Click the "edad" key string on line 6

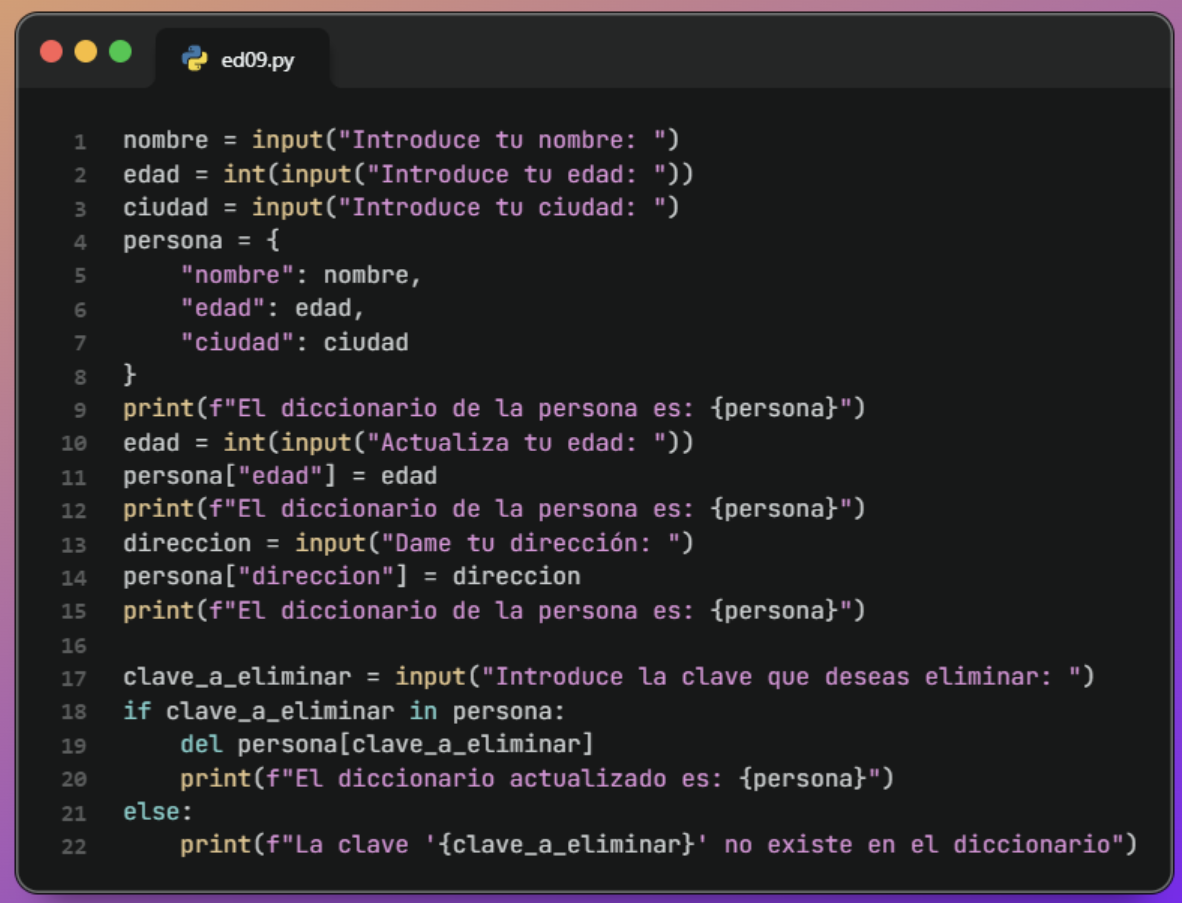[x=223, y=308]
